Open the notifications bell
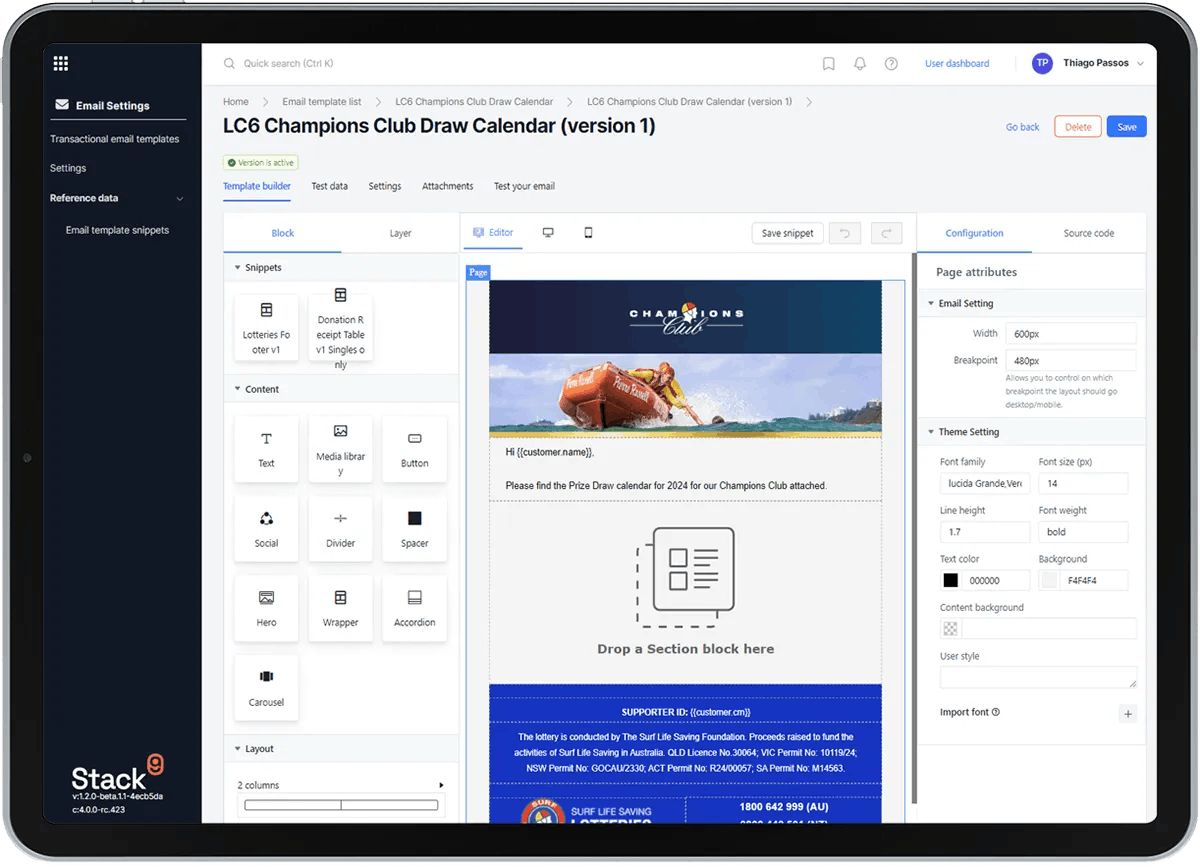Viewport: 1200px width, 867px height. click(860, 64)
